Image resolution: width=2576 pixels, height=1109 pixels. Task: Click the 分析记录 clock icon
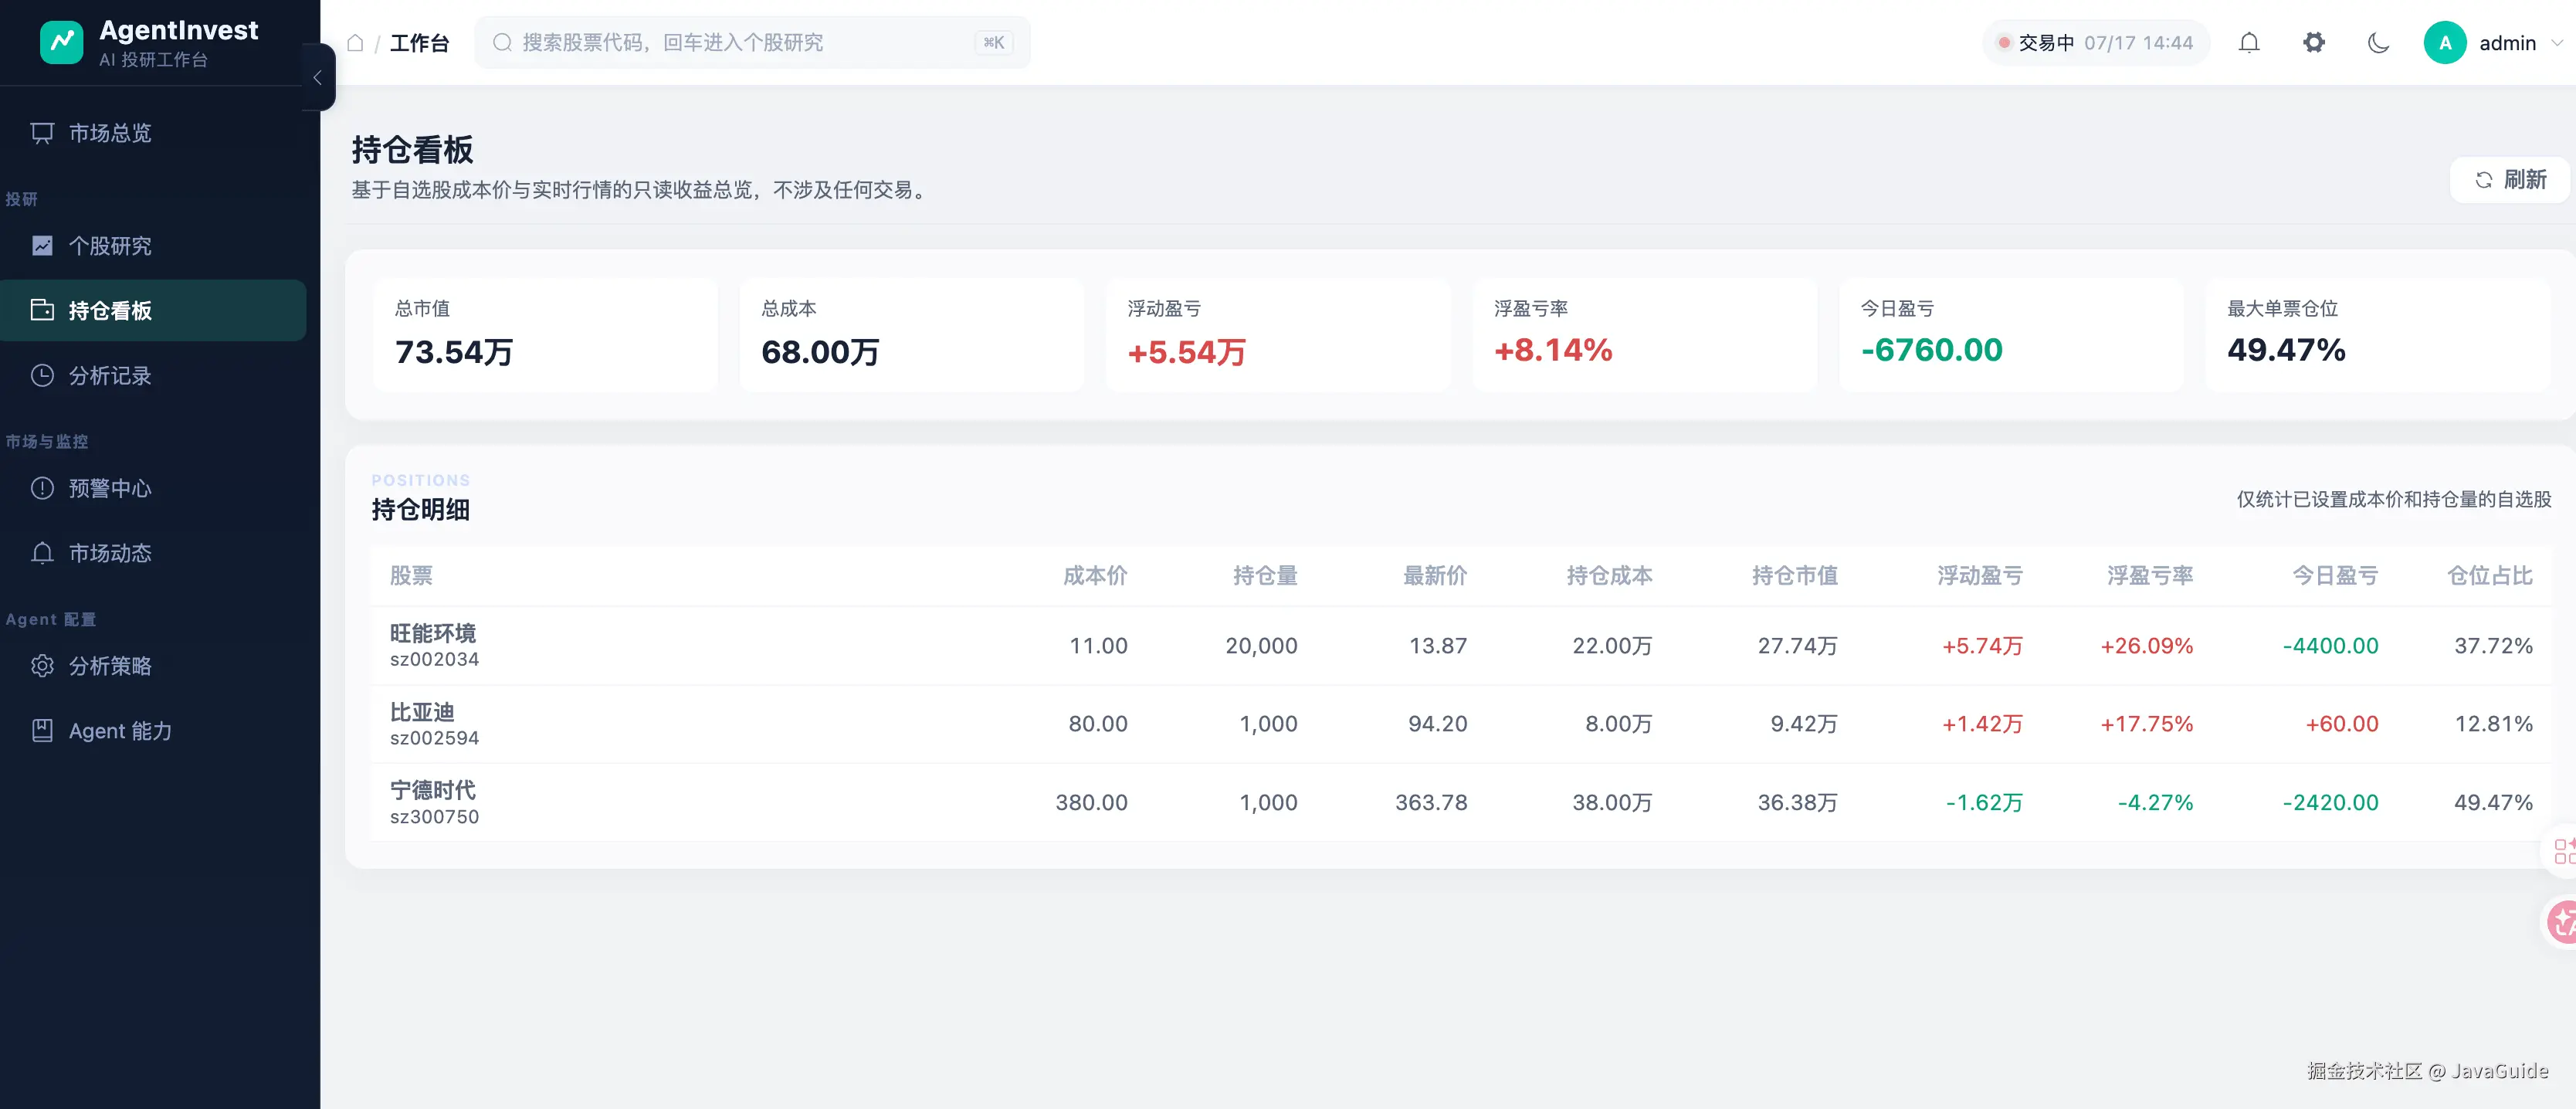click(42, 375)
